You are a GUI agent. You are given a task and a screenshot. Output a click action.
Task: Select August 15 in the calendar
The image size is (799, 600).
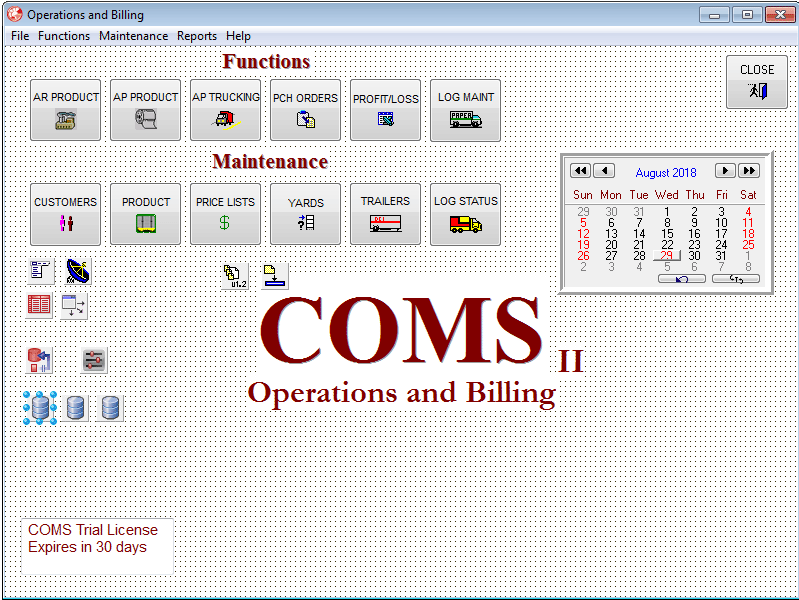[x=667, y=233]
